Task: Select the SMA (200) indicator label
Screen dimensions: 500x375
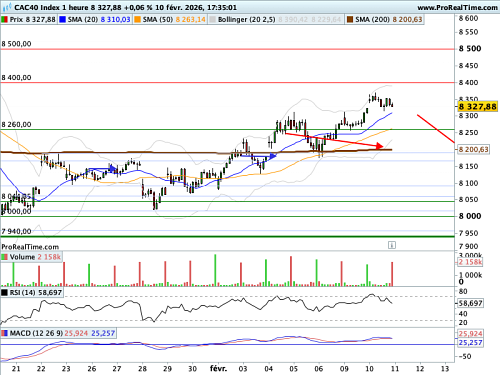Action: coord(372,20)
